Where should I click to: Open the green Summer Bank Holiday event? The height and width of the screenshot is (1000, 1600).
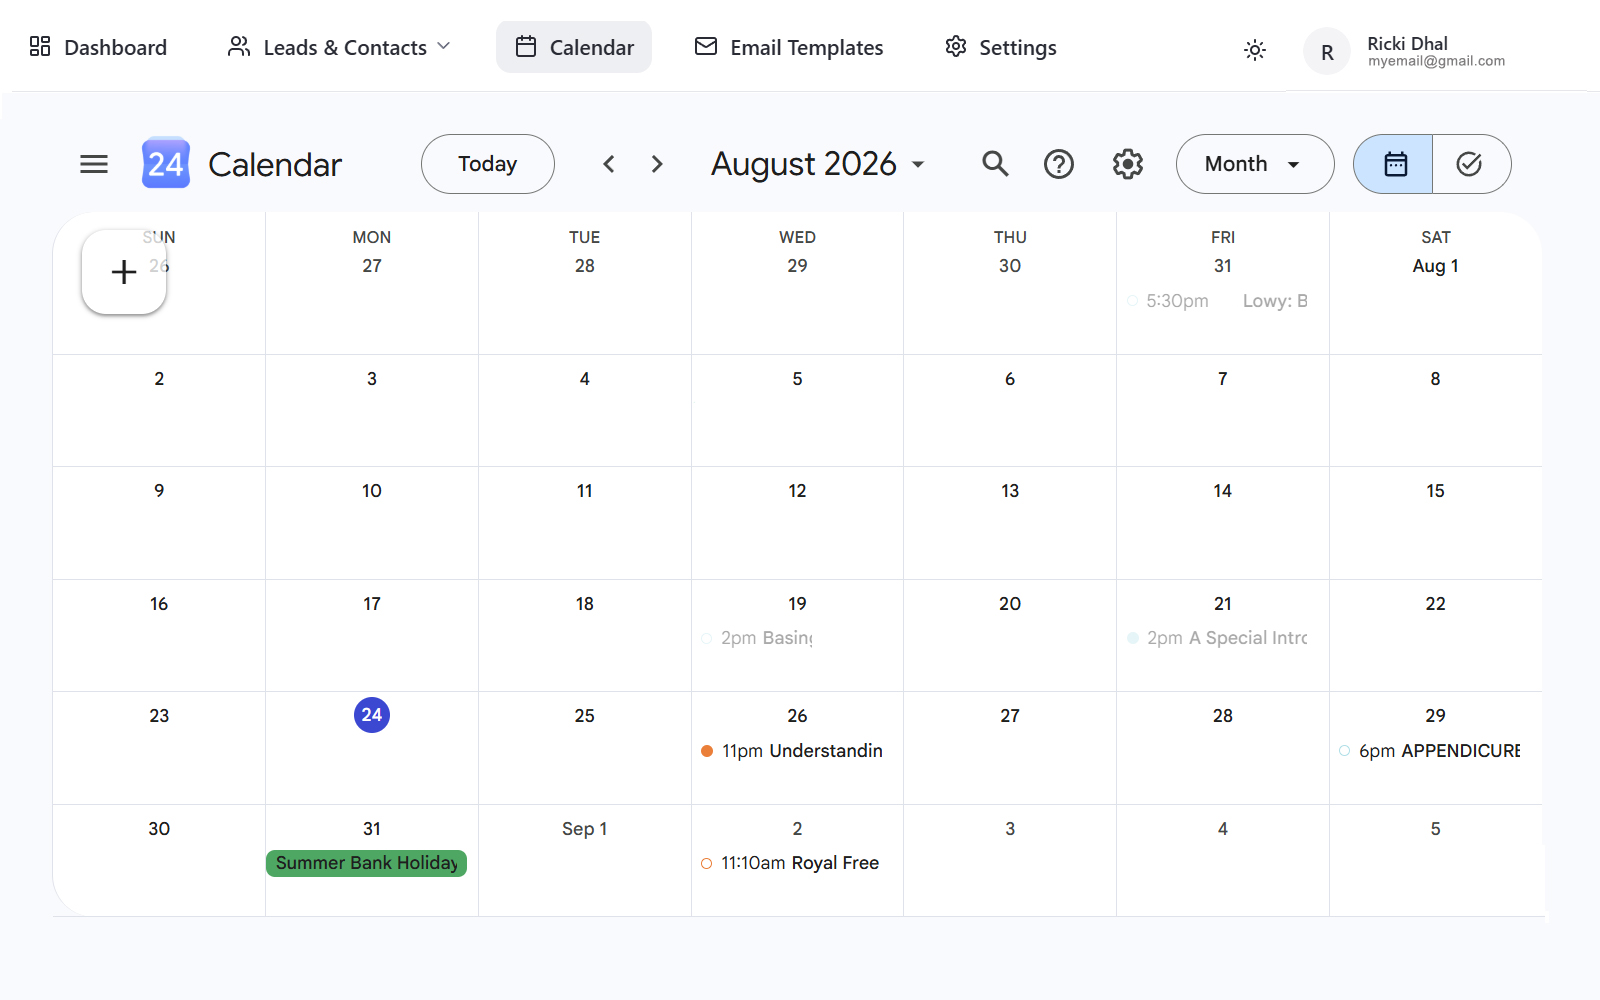coord(366,863)
